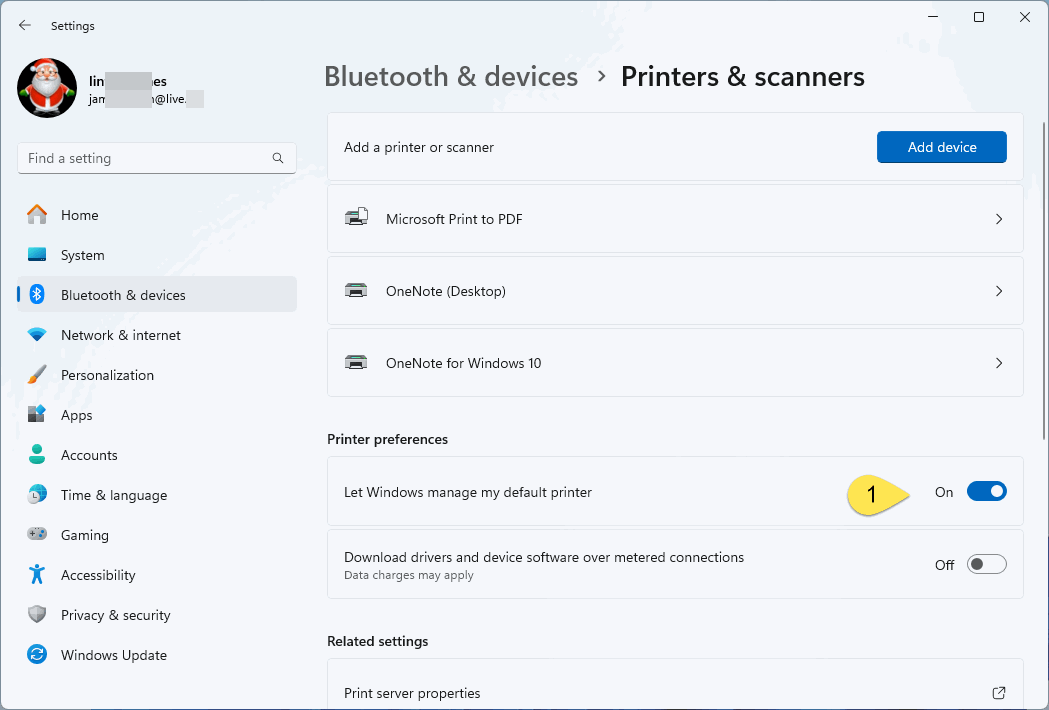Viewport: 1049px width, 710px height.
Task: Click the Apps icon in sidebar
Action: point(37,415)
